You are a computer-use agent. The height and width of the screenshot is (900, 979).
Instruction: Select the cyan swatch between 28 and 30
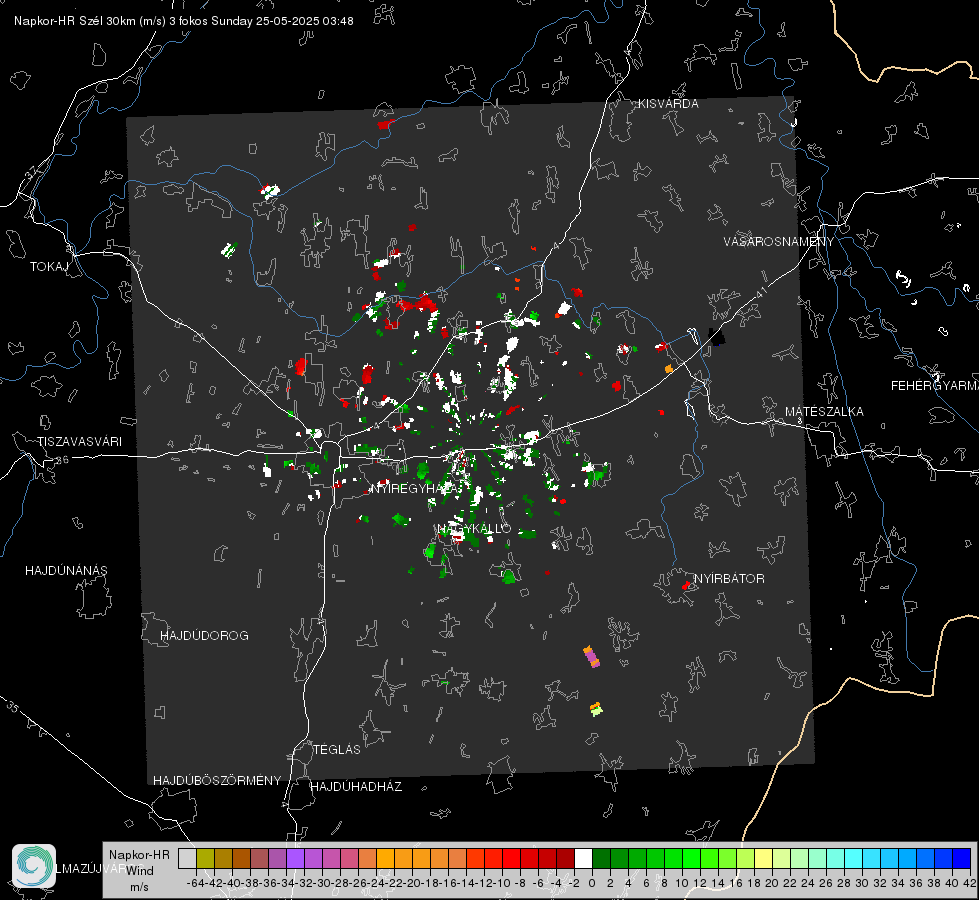[x=854, y=858]
